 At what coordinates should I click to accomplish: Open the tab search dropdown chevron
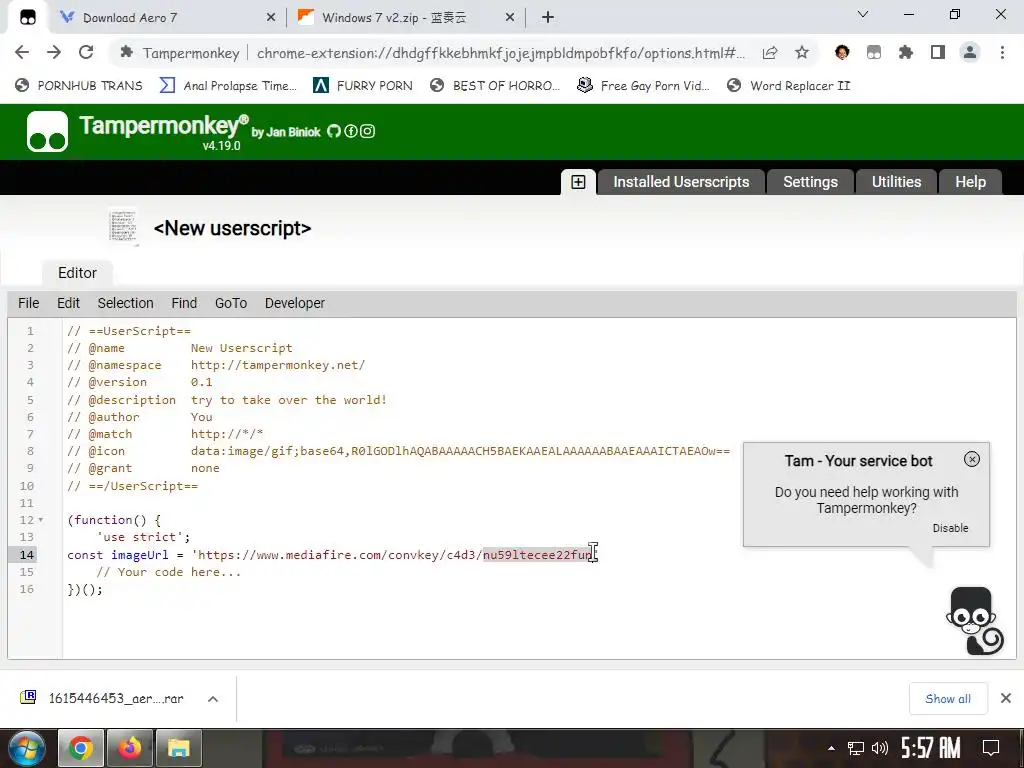pyautogui.click(x=863, y=14)
